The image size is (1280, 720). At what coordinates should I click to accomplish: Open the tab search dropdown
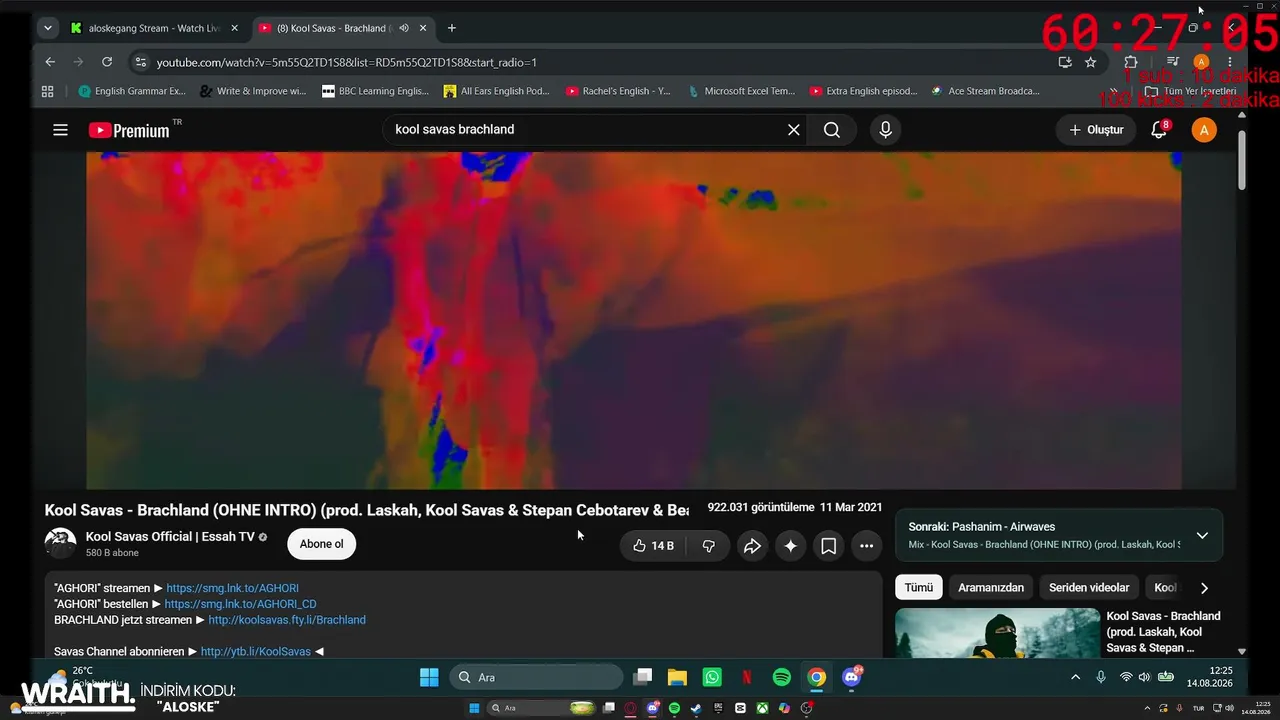(x=47, y=28)
